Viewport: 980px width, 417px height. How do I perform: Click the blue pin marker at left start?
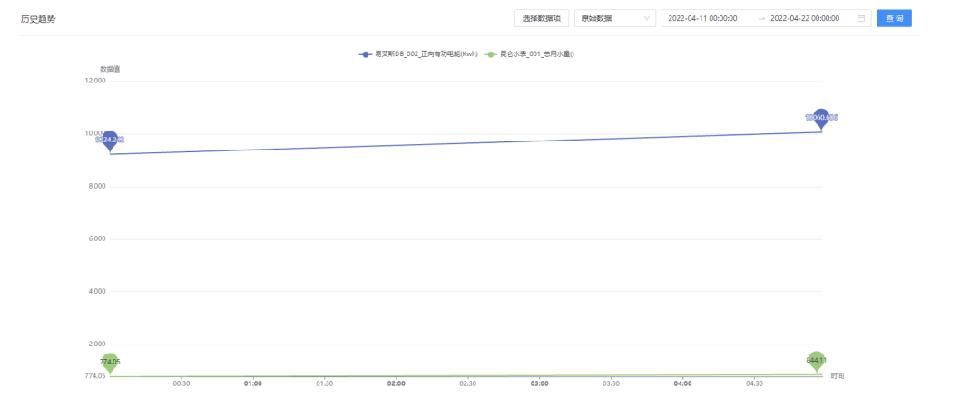point(110,140)
